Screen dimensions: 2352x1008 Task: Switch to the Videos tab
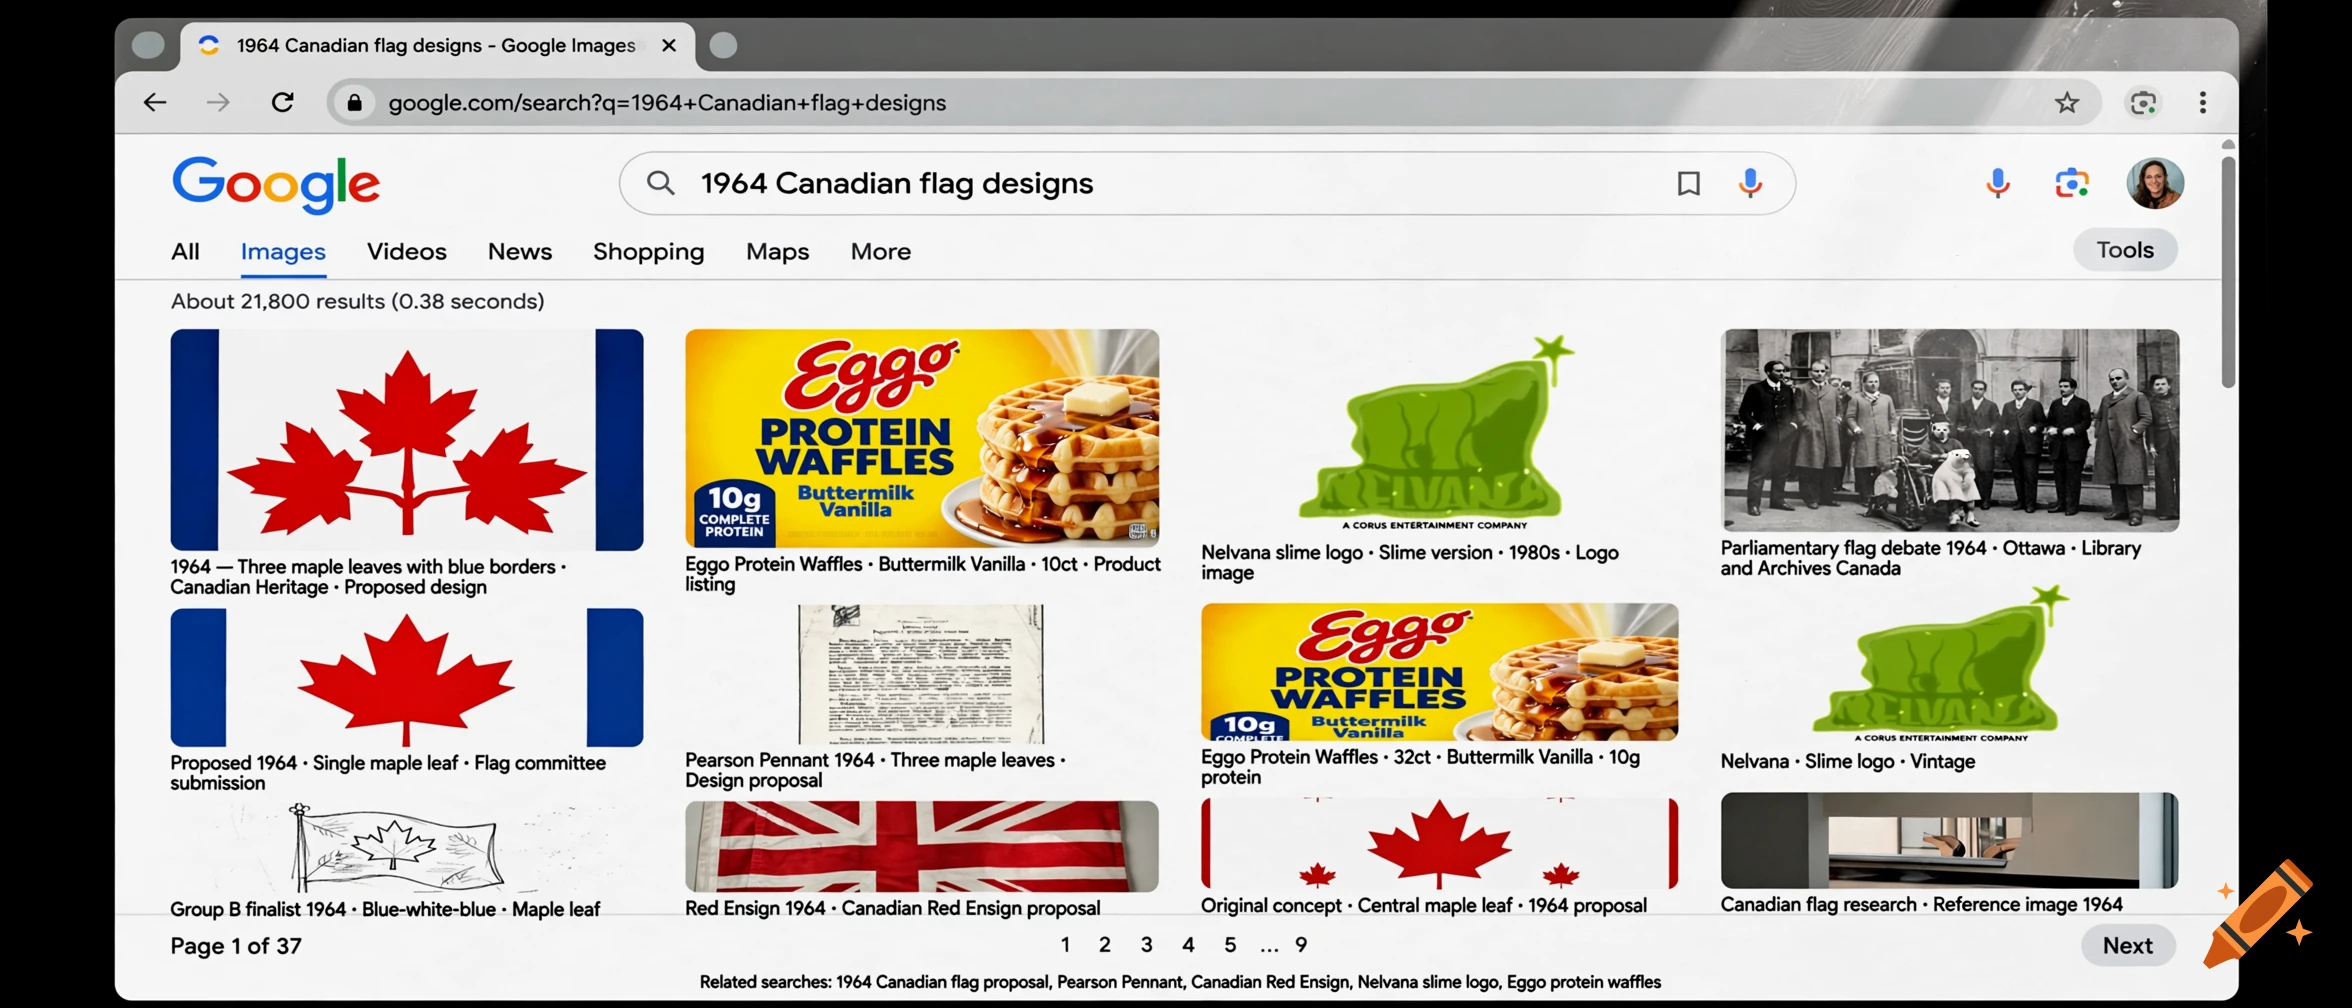click(406, 251)
